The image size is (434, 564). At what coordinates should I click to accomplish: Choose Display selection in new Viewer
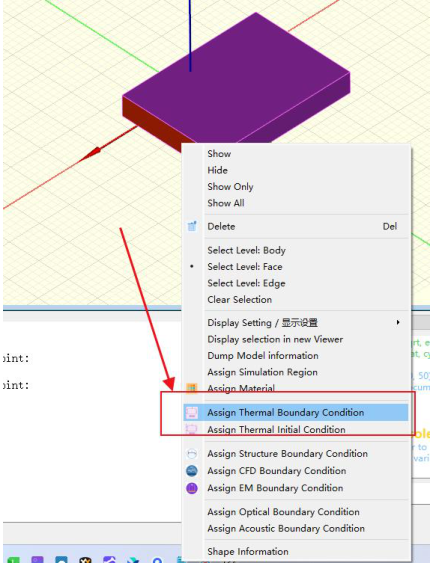[296, 339]
